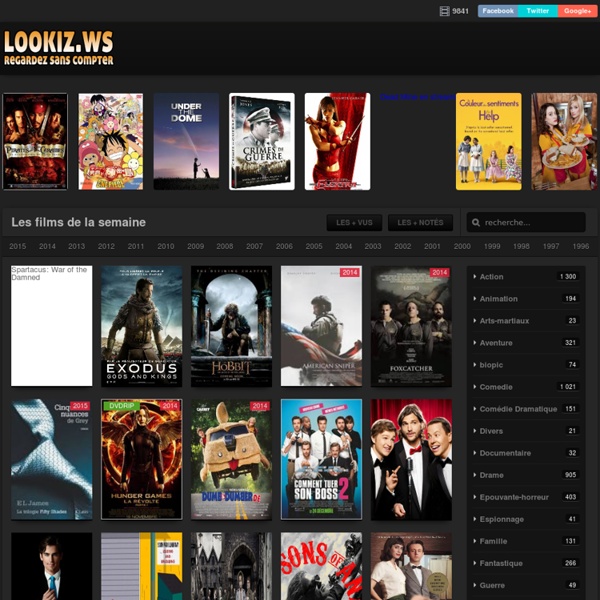Open the Famille genre category

(526, 541)
